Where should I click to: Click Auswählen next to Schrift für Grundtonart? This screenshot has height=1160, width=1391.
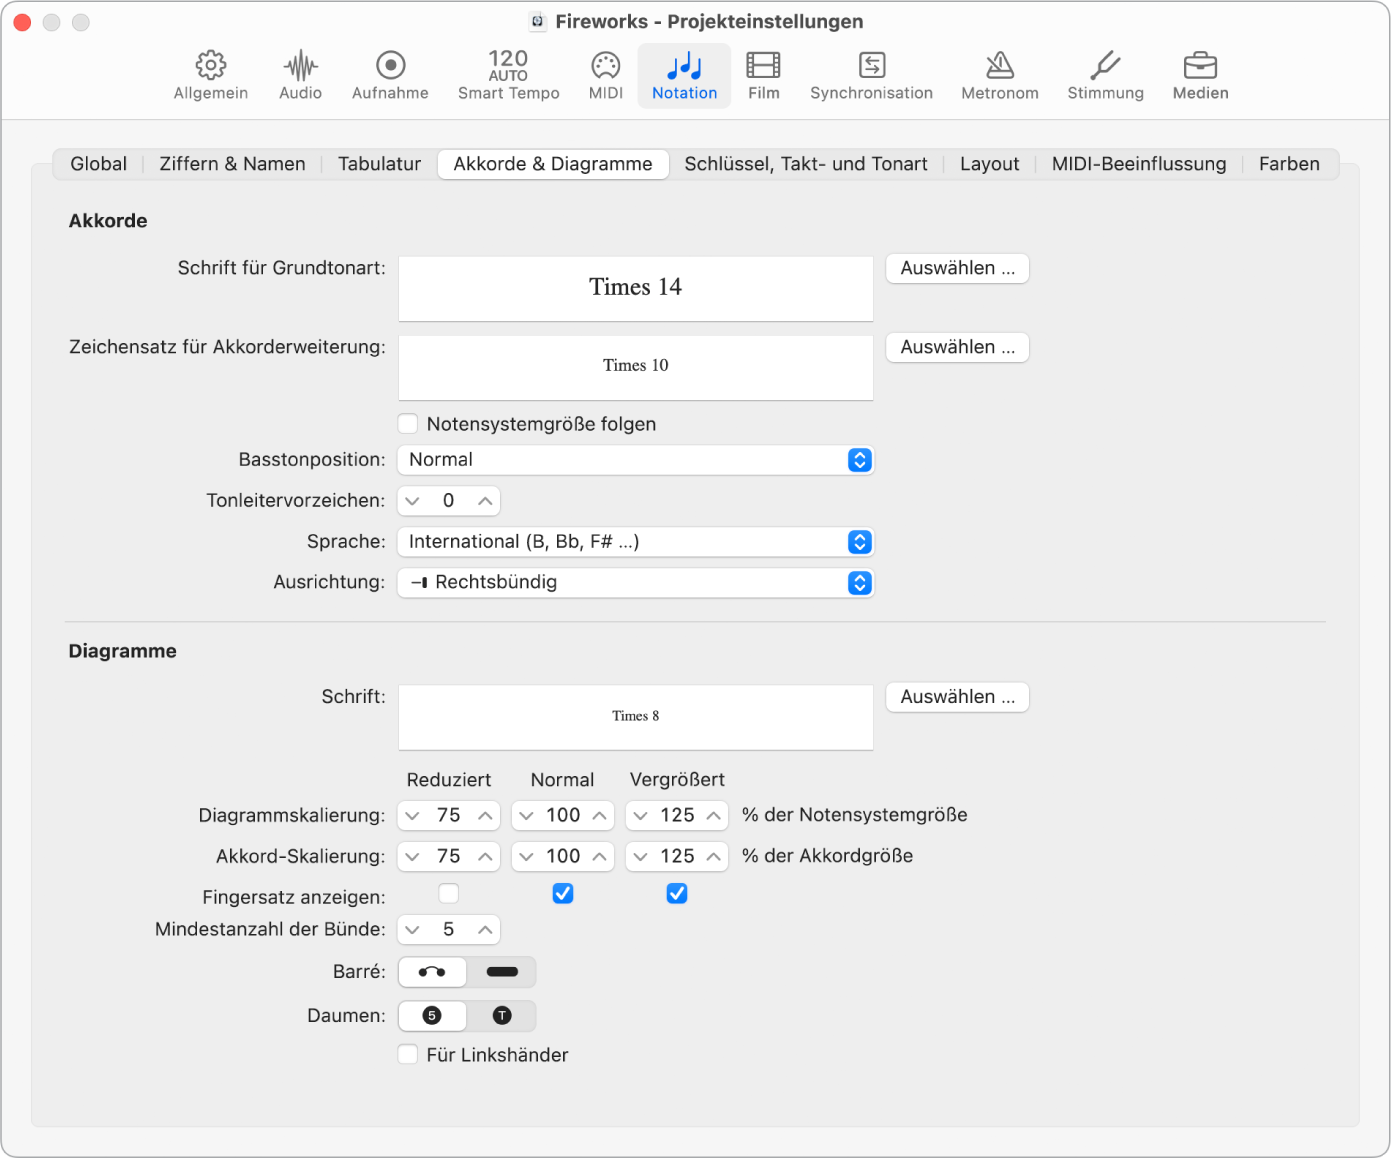point(956,268)
